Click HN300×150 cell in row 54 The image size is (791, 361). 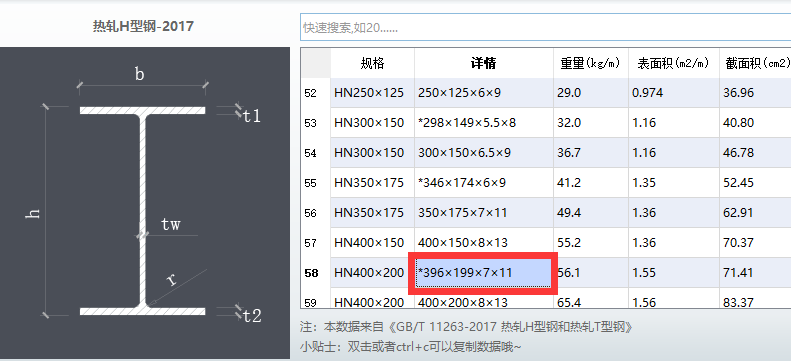tap(372, 153)
